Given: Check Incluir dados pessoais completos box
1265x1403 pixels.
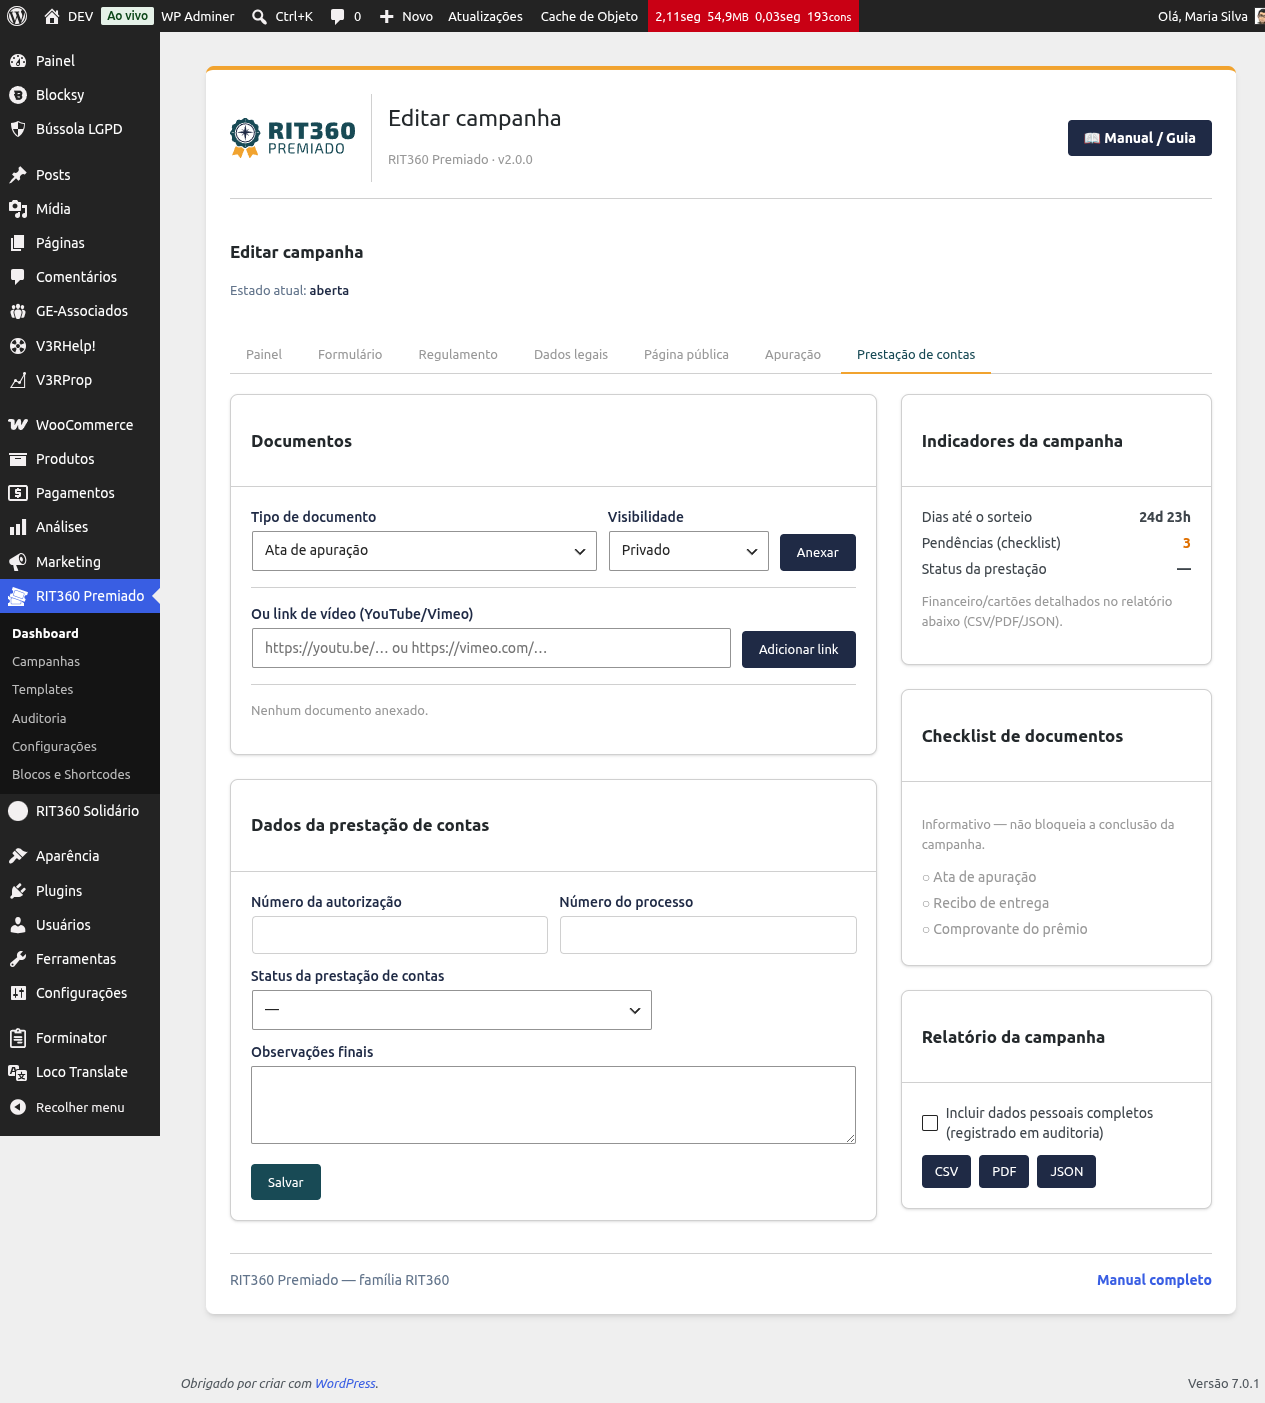Looking at the screenshot, I should 930,1123.
